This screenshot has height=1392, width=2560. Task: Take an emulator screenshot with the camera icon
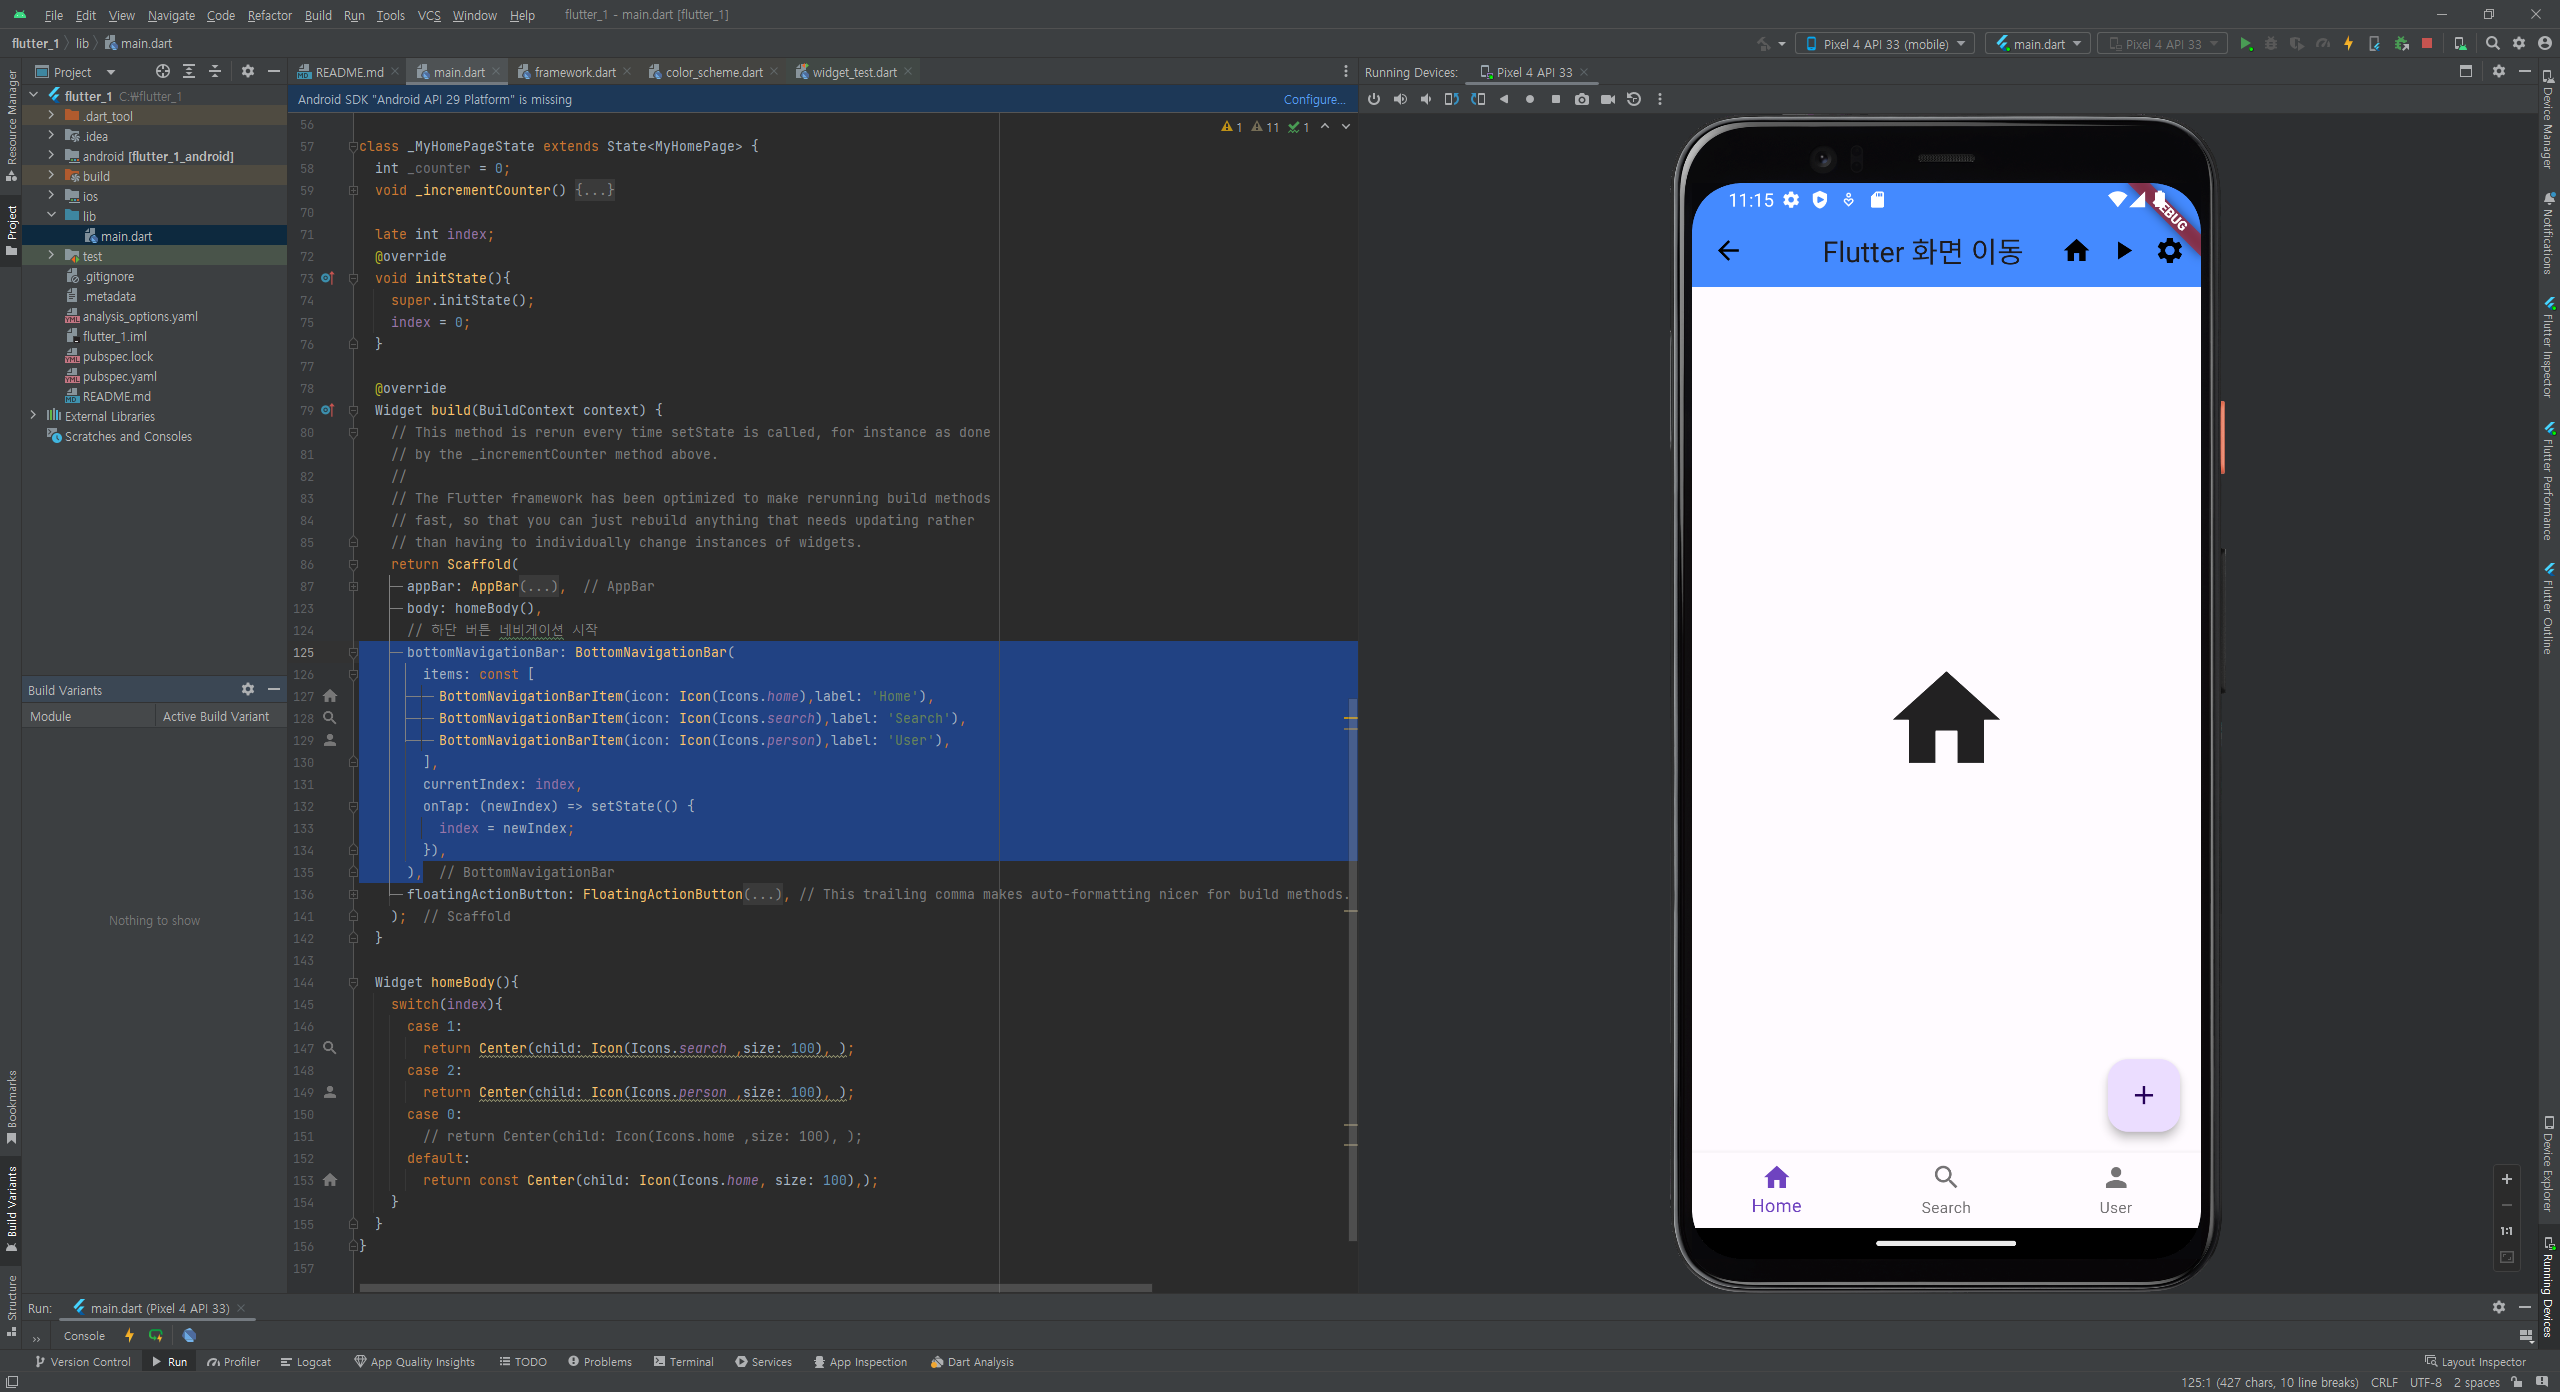pyautogui.click(x=1581, y=99)
